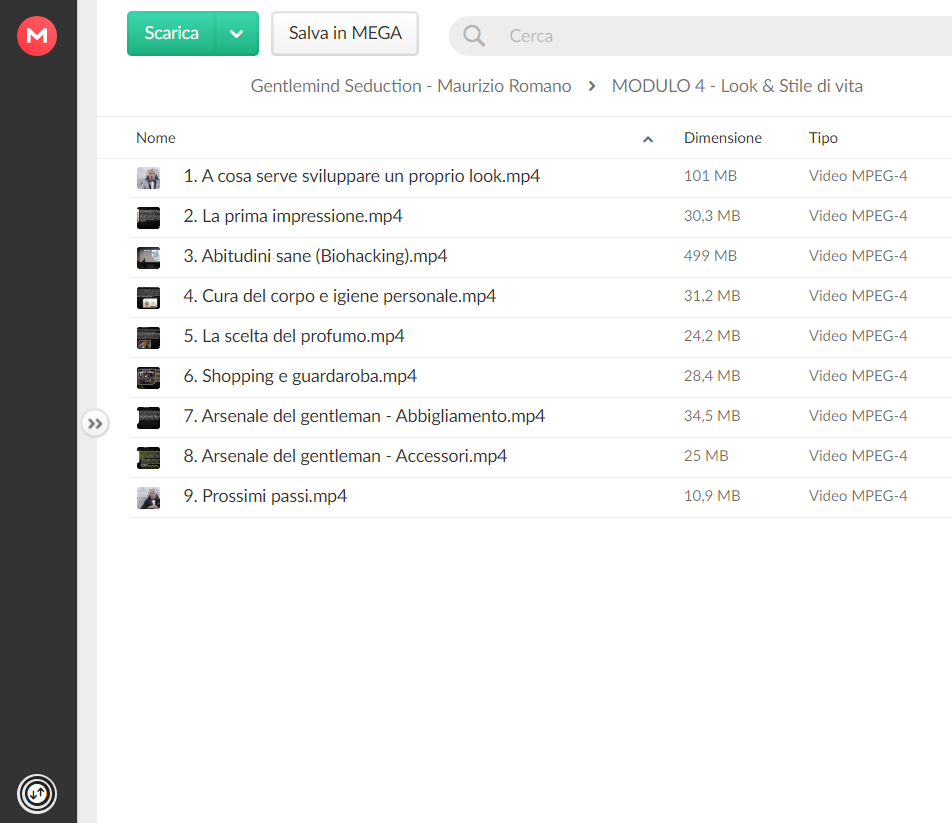Click the magnifier search icon
The height and width of the screenshot is (823, 952).
pos(474,36)
